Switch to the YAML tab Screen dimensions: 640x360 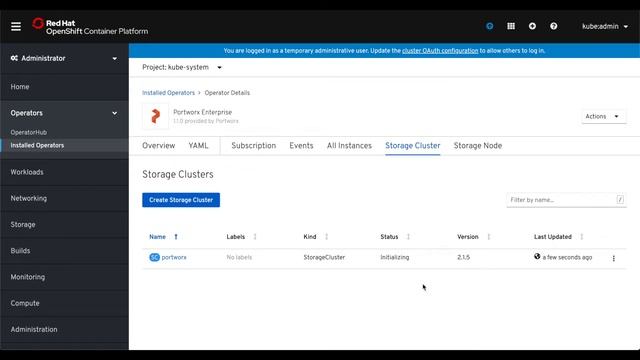coord(198,146)
